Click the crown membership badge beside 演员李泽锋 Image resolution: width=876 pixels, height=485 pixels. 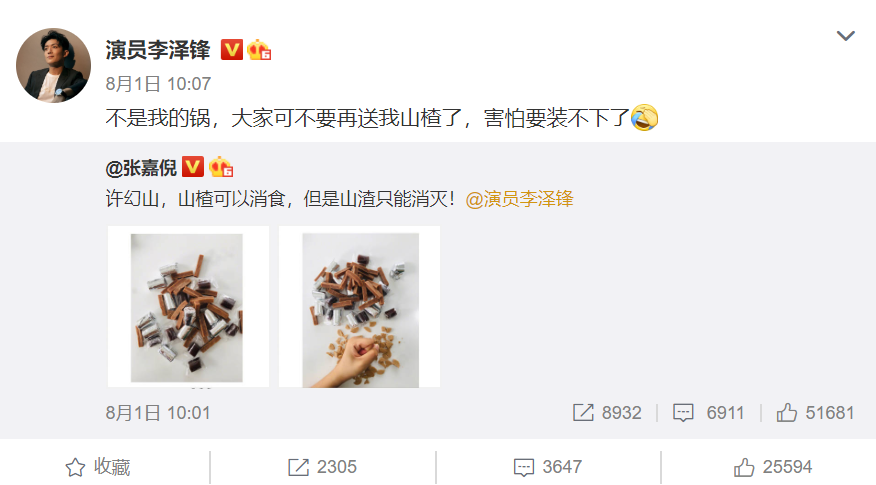(x=259, y=50)
